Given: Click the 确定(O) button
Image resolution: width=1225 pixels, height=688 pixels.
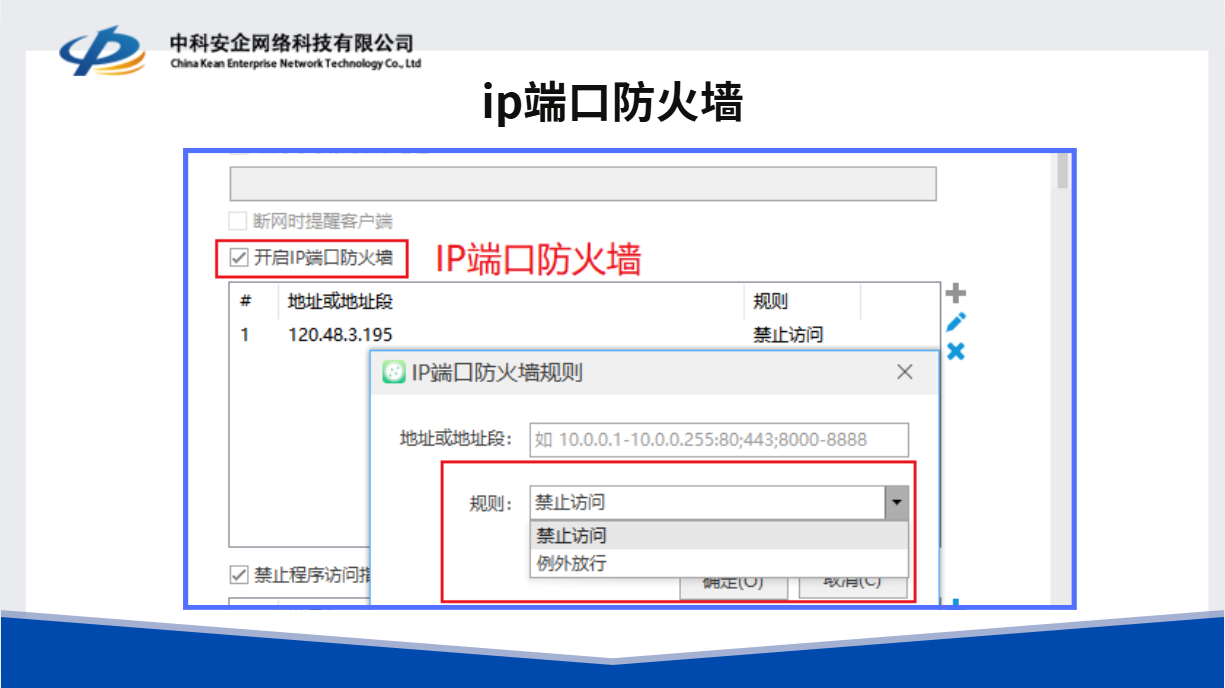Looking at the screenshot, I should pyautogui.click(x=733, y=584).
